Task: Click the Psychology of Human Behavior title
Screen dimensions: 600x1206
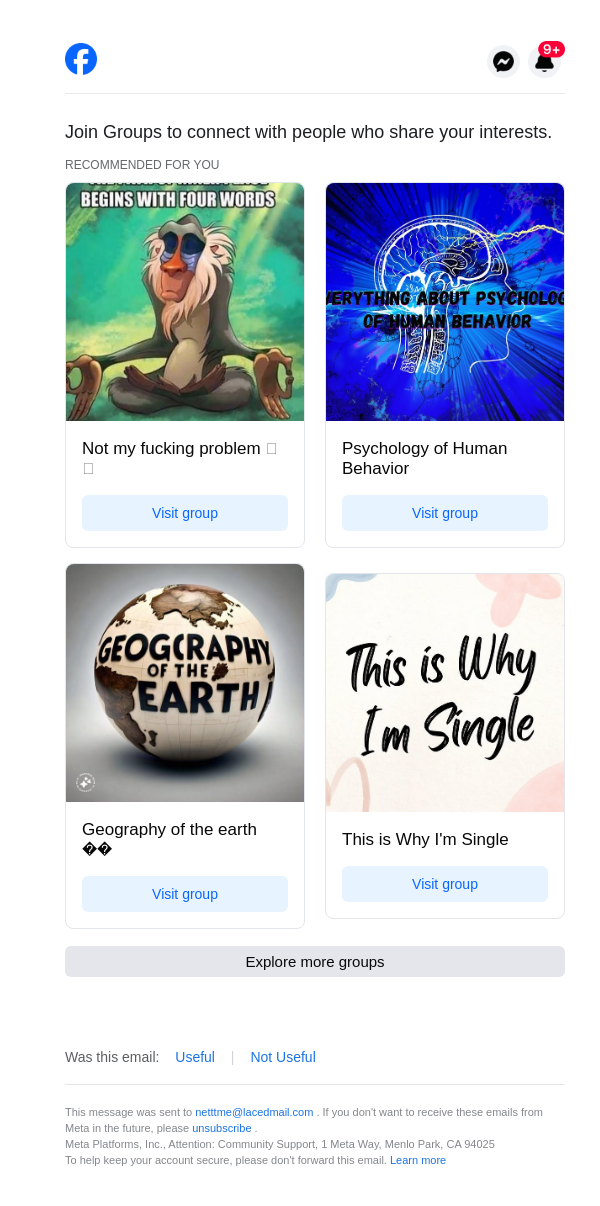Action: point(424,458)
